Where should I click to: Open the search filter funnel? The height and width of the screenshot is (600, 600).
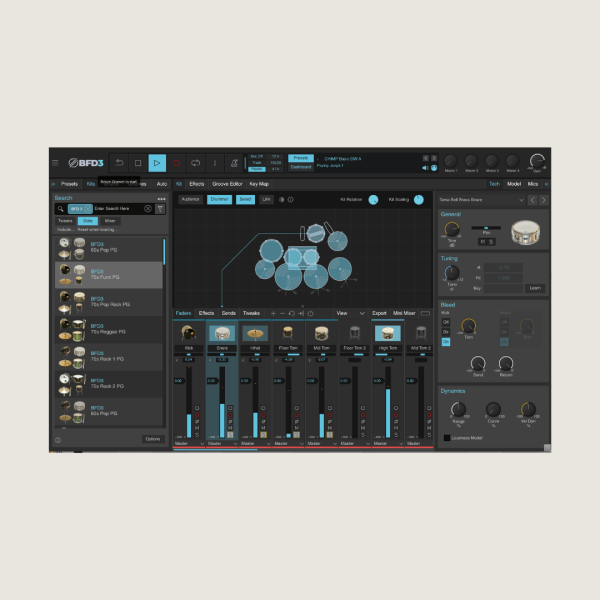160,209
